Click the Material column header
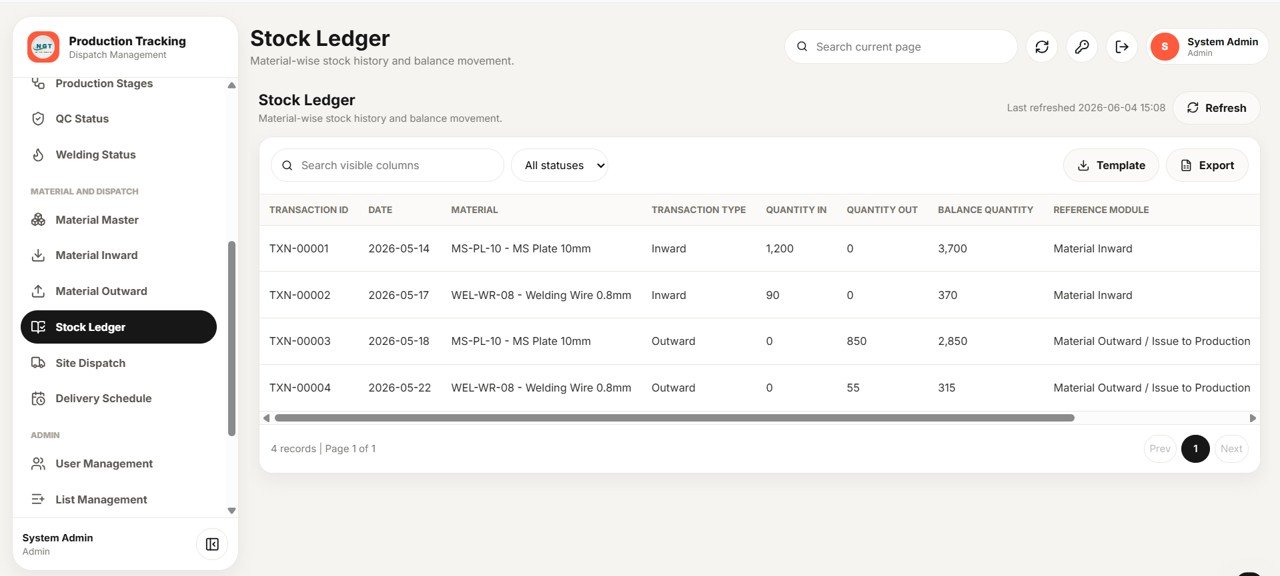1280x576 pixels. pyautogui.click(x=474, y=210)
